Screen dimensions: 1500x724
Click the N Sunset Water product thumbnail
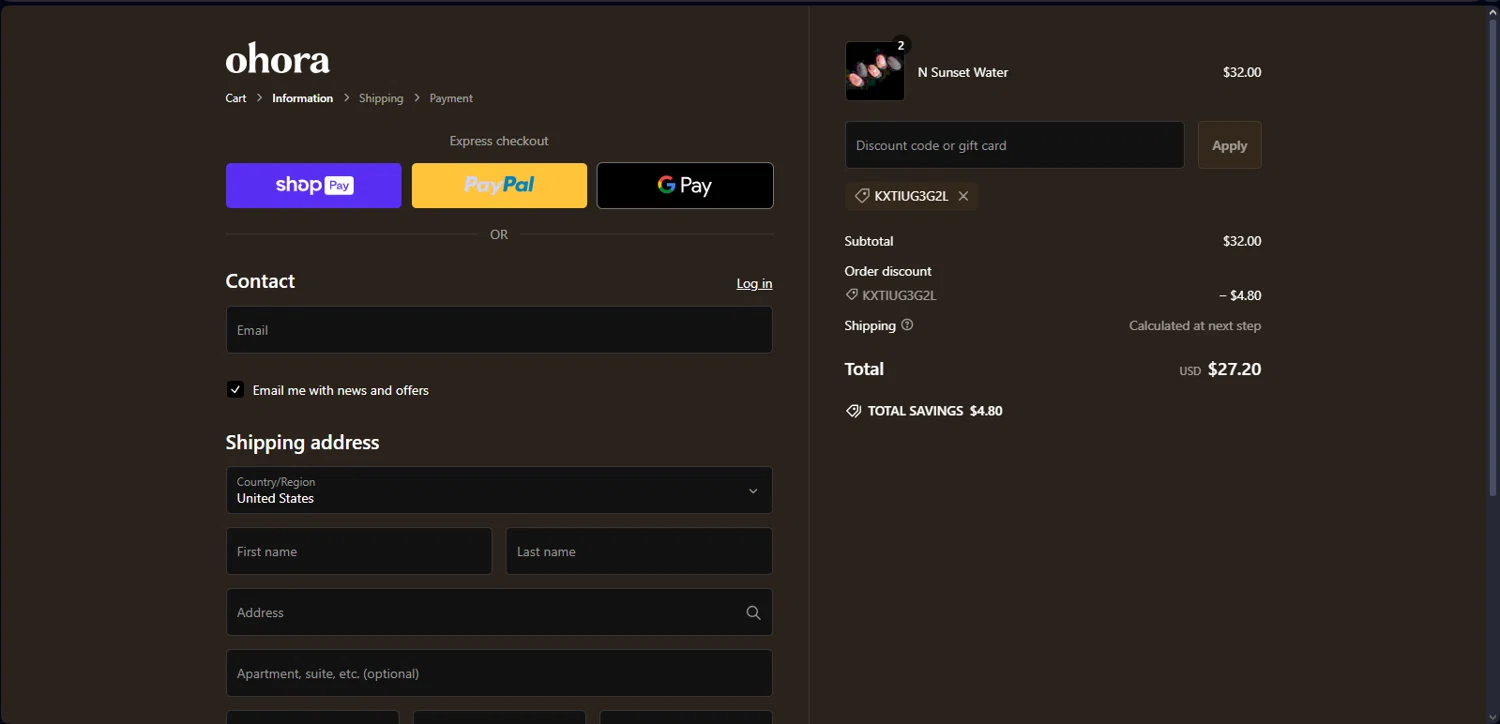pos(875,71)
